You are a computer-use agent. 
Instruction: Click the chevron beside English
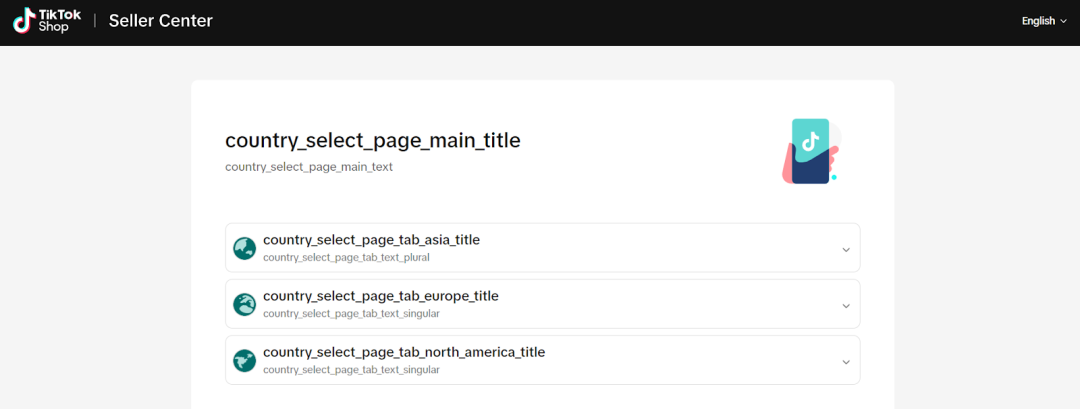coord(1063,21)
